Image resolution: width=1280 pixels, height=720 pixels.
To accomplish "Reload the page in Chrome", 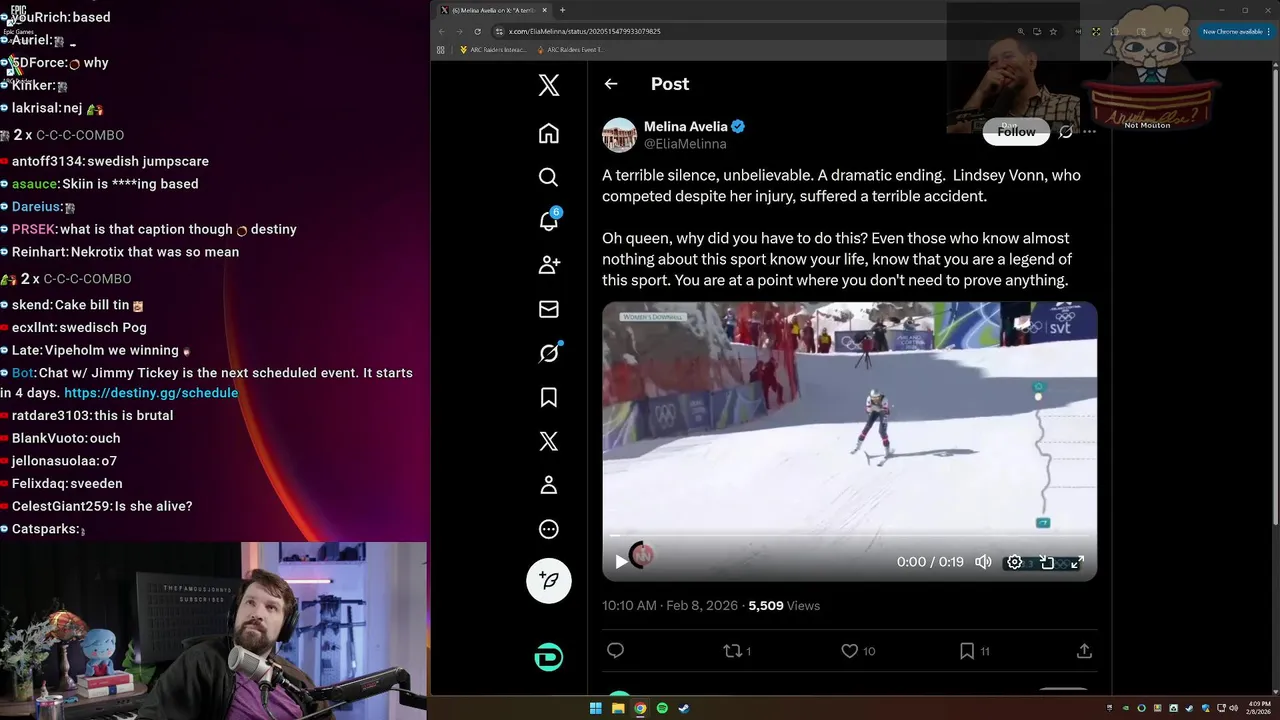I will tap(478, 31).
